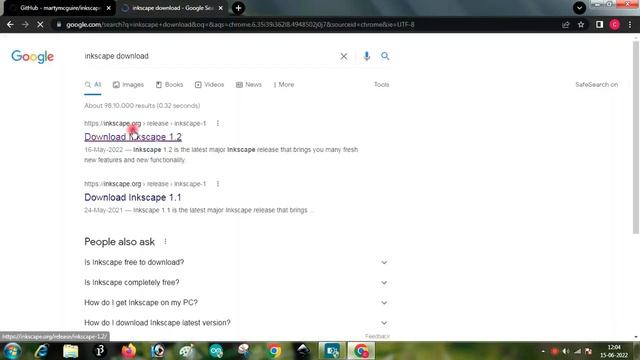
Task: Open Chrome three-dot menu
Action: coord(630,24)
